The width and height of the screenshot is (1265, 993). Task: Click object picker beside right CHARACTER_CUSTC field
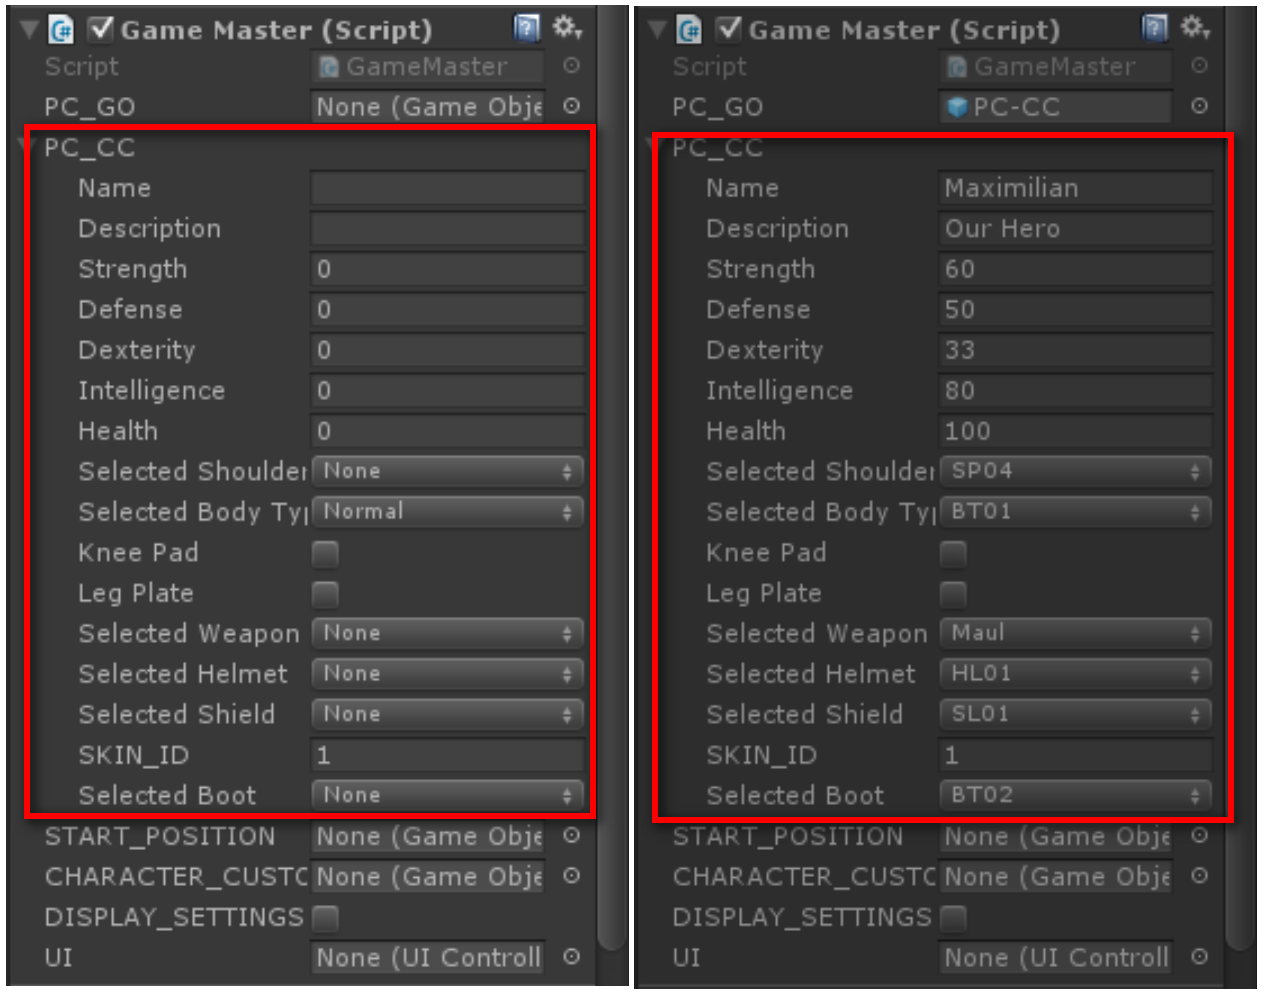(x=1199, y=876)
